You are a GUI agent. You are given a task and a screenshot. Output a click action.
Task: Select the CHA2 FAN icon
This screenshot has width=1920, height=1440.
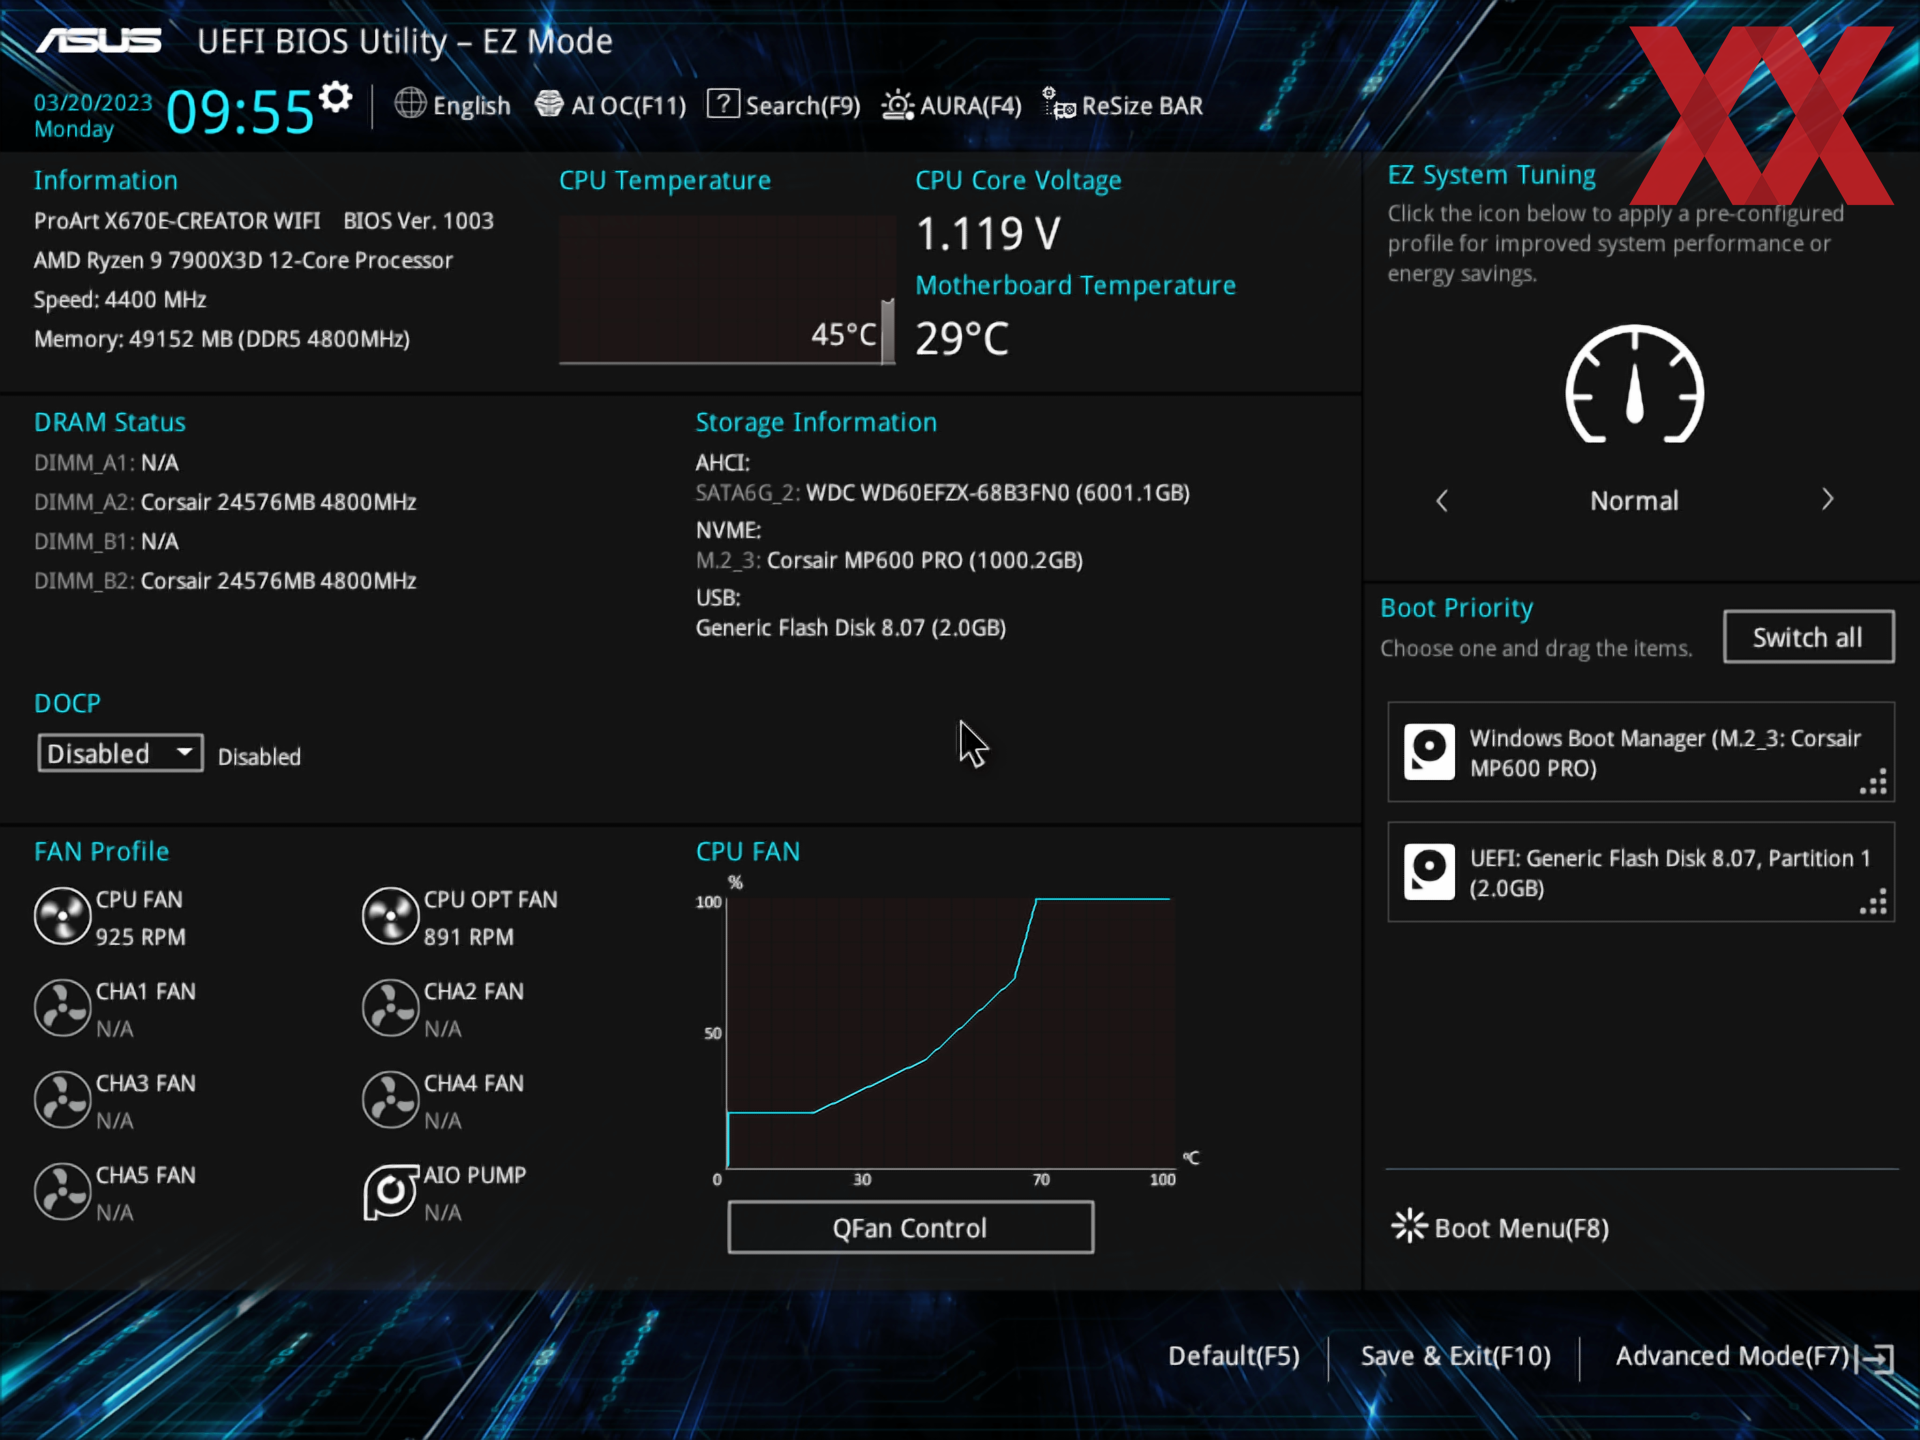(x=390, y=1008)
